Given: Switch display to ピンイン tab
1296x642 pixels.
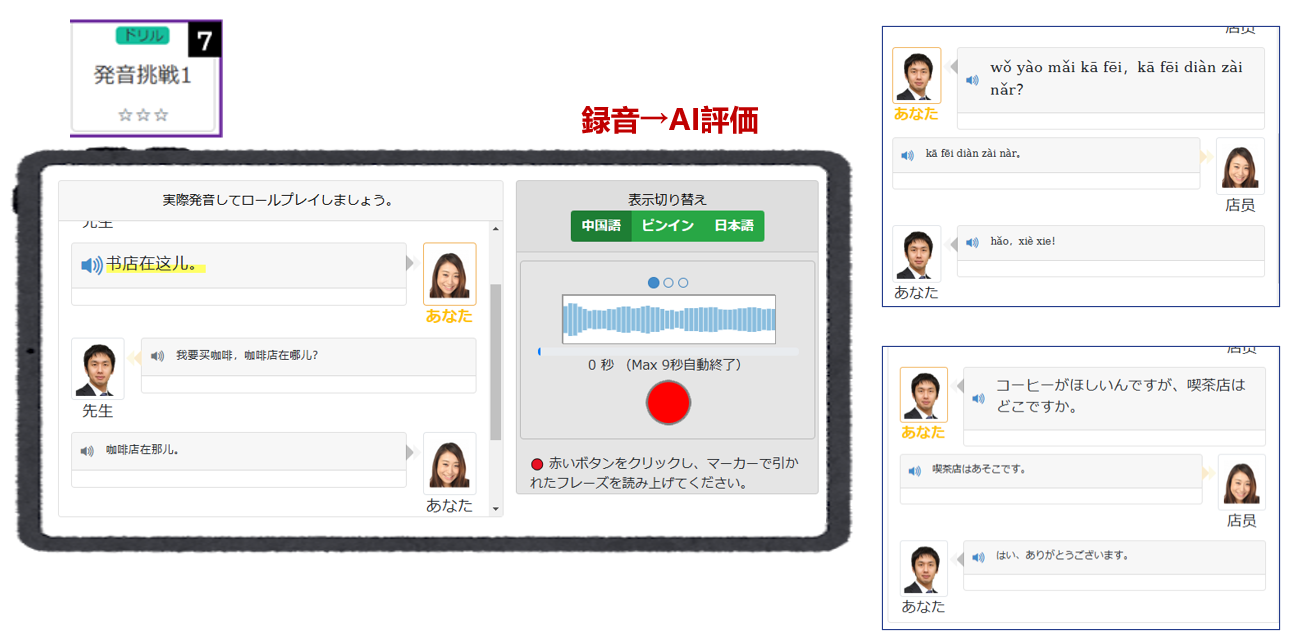Looking at the screenshot, I should [667, 226].
